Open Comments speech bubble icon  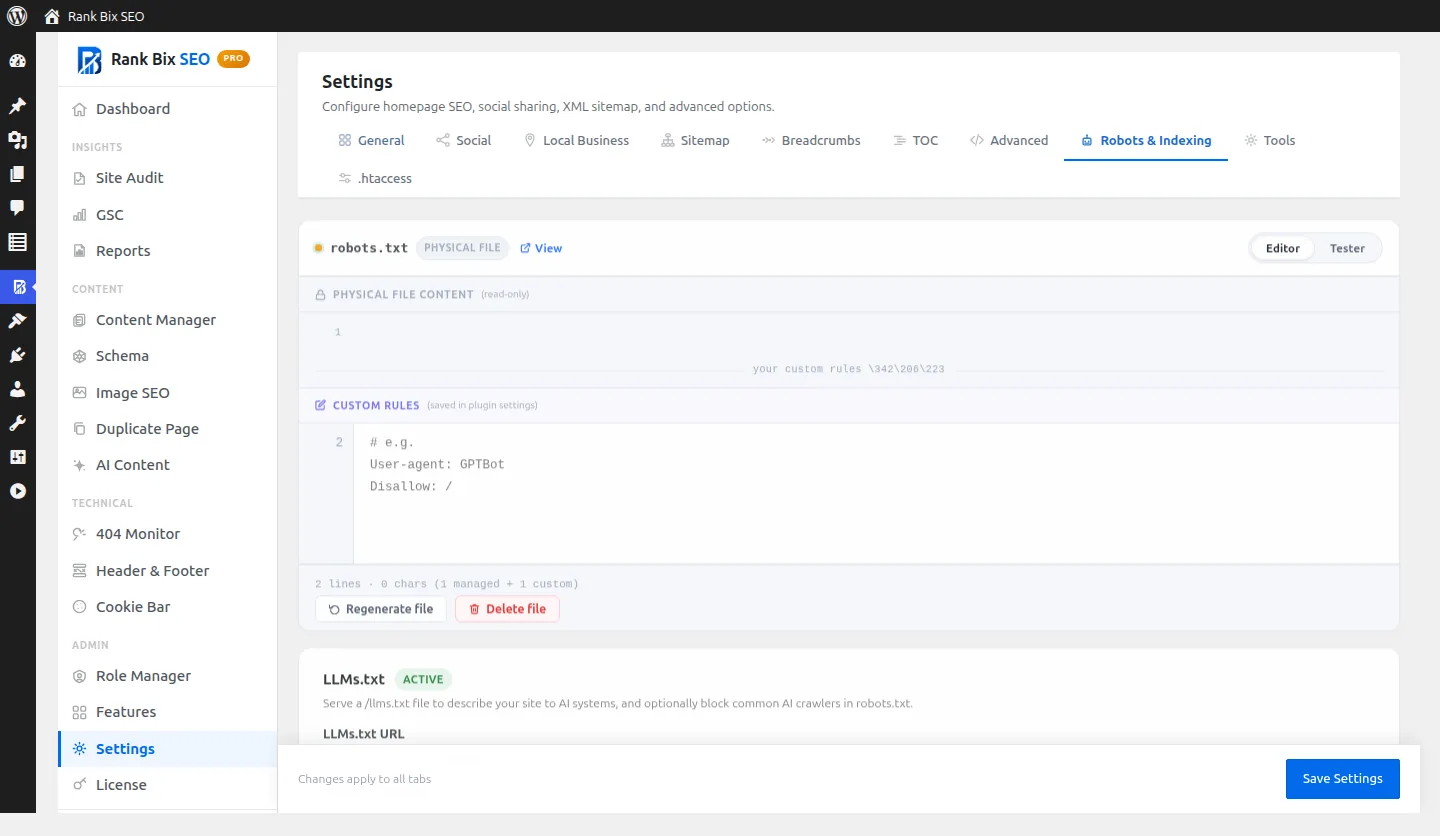coord(17,208)
